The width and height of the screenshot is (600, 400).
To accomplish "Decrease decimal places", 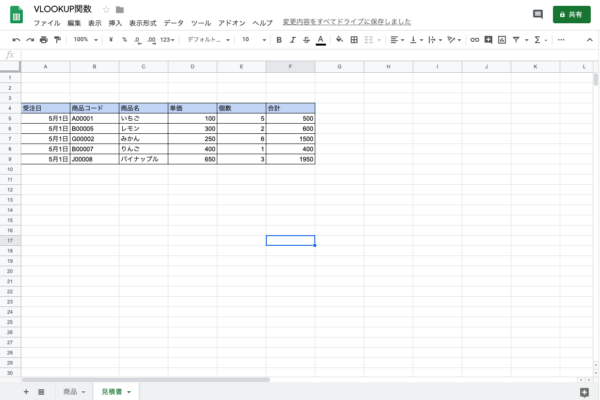I will (x=137, y=39).
